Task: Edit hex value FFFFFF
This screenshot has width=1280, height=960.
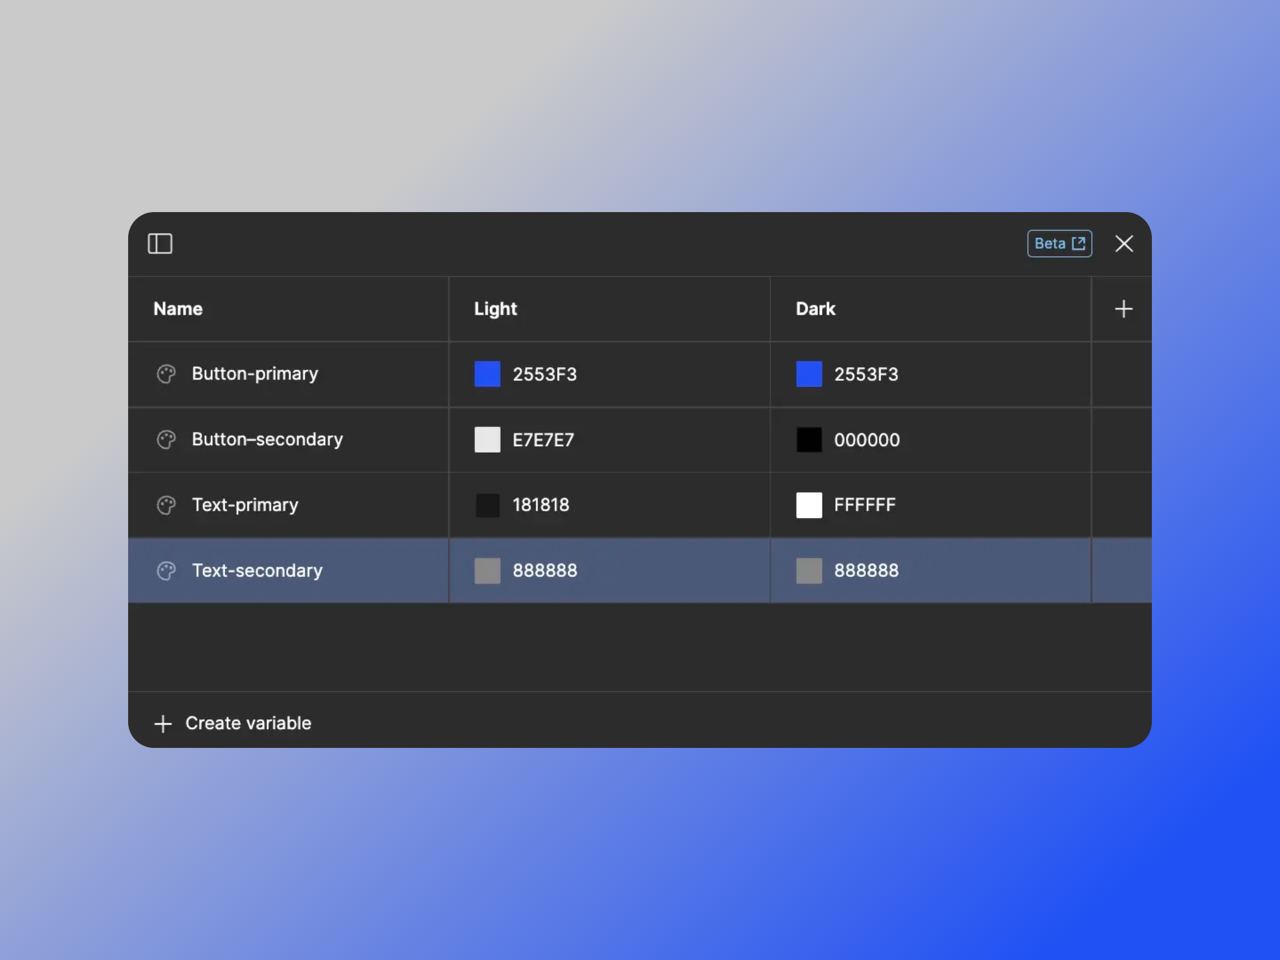Action: [x=865, y=505]
